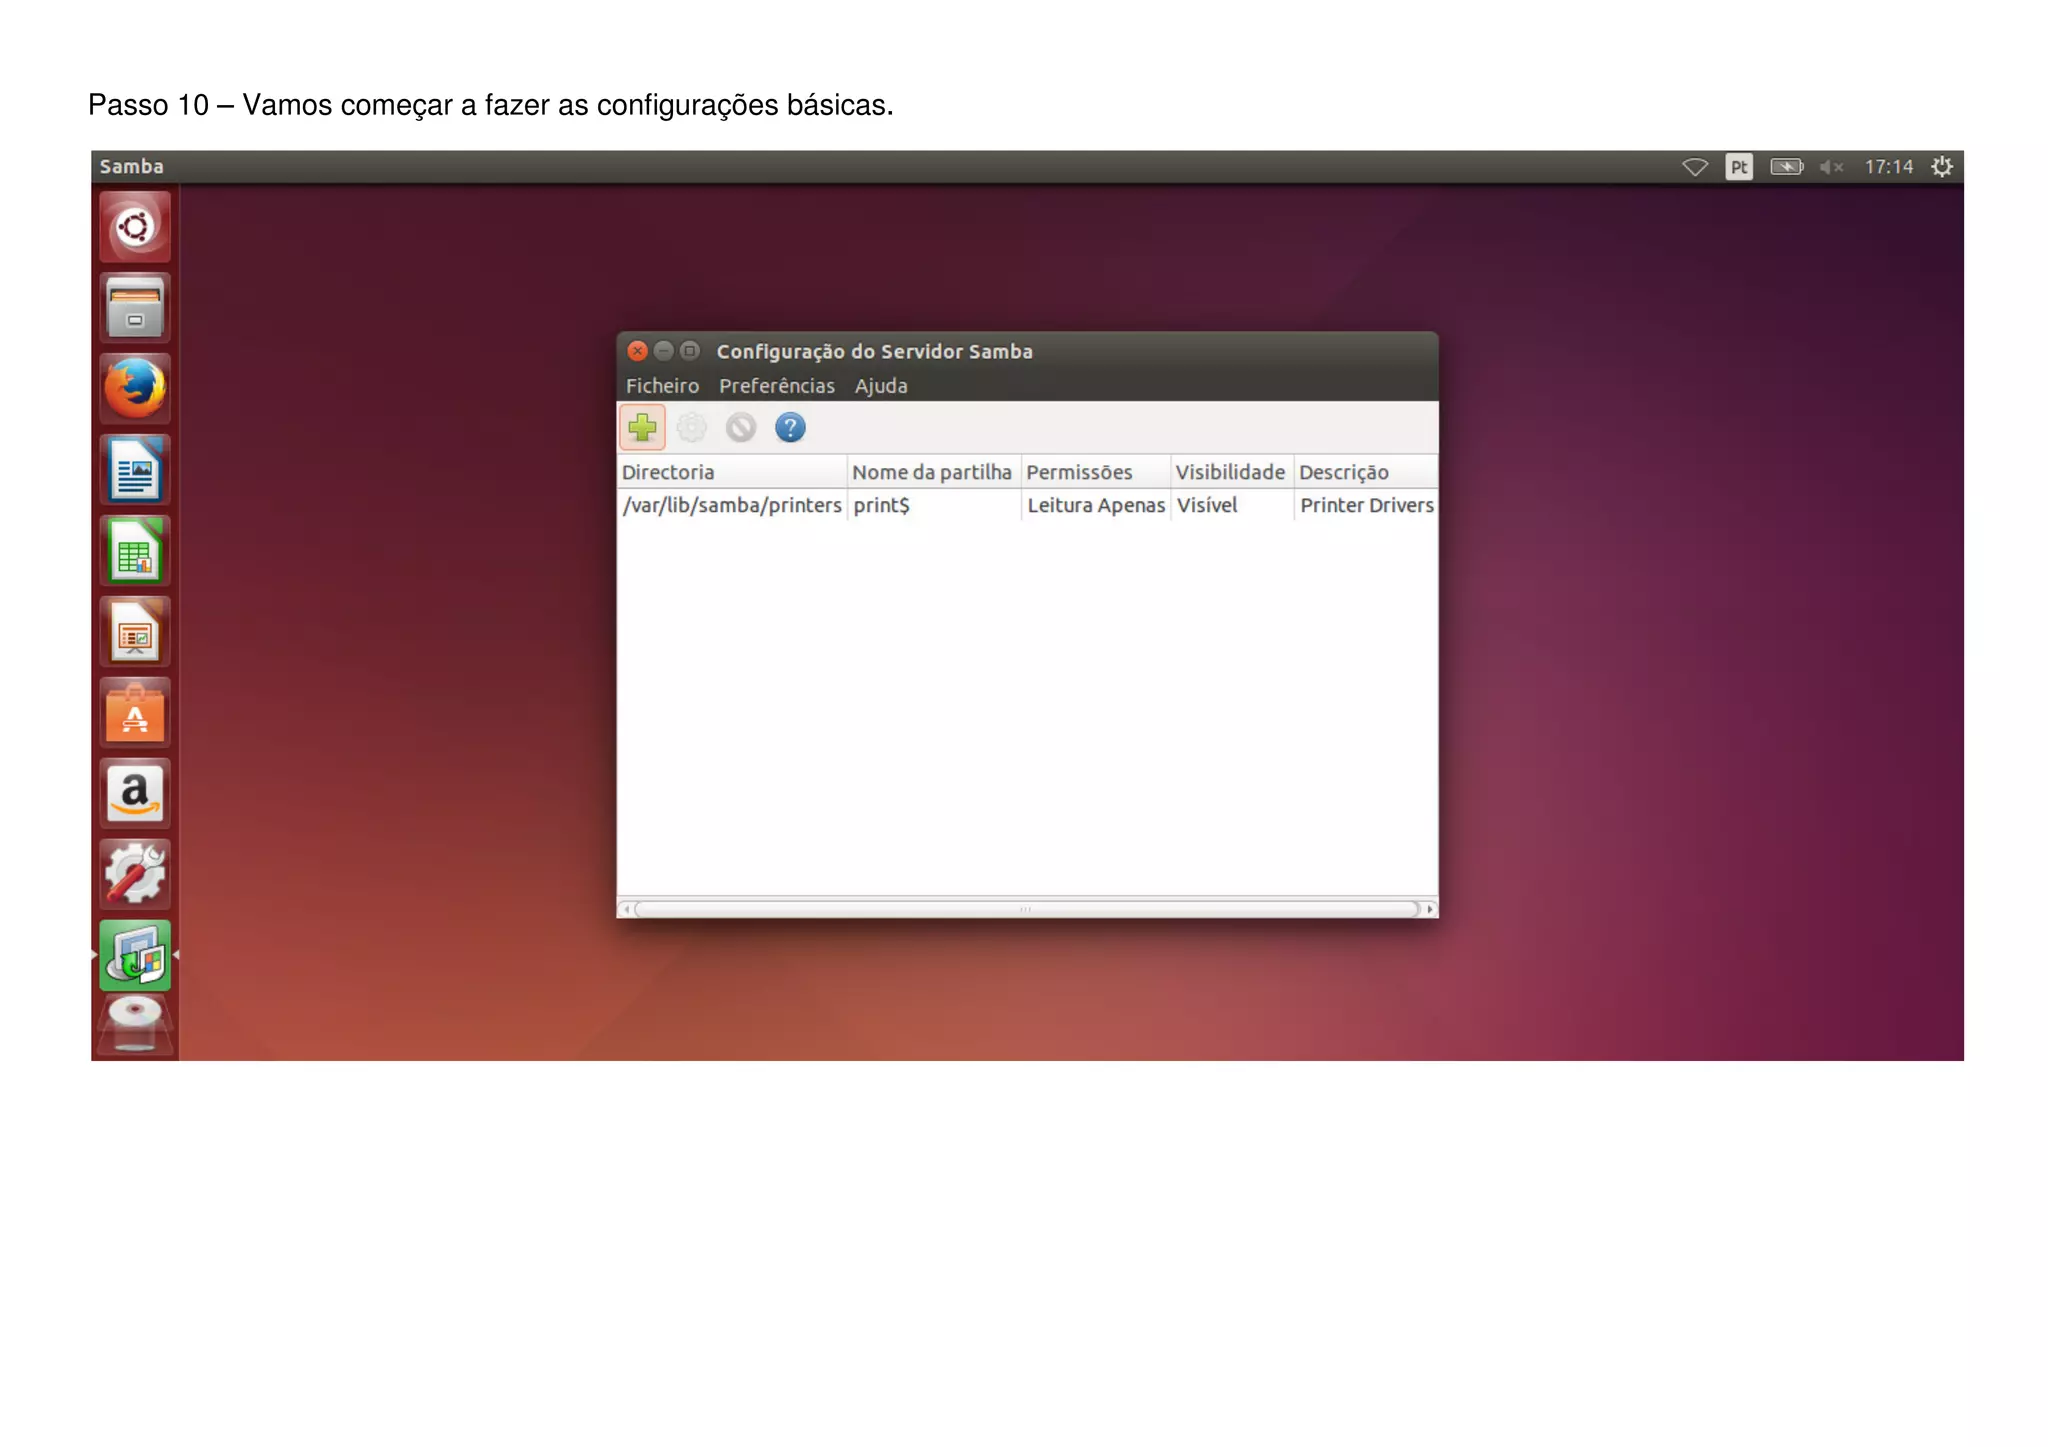Click the disc drive icon in launcher
Image resolution: width=2048 pixels, height=1447 pixels.
click(135, 1026)
